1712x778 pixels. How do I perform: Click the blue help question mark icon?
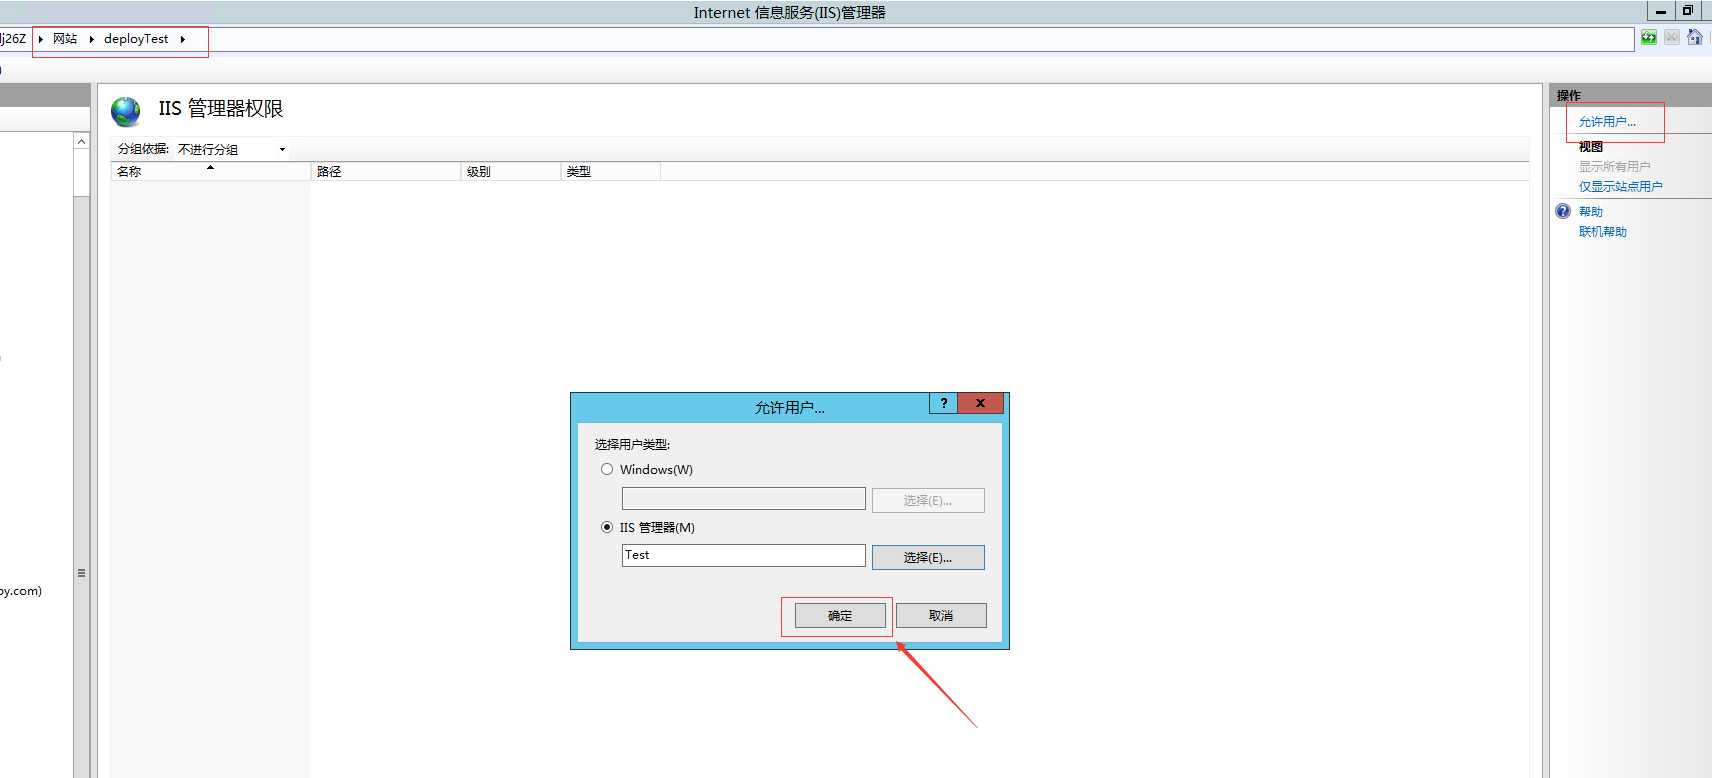tap(1563, 211)
